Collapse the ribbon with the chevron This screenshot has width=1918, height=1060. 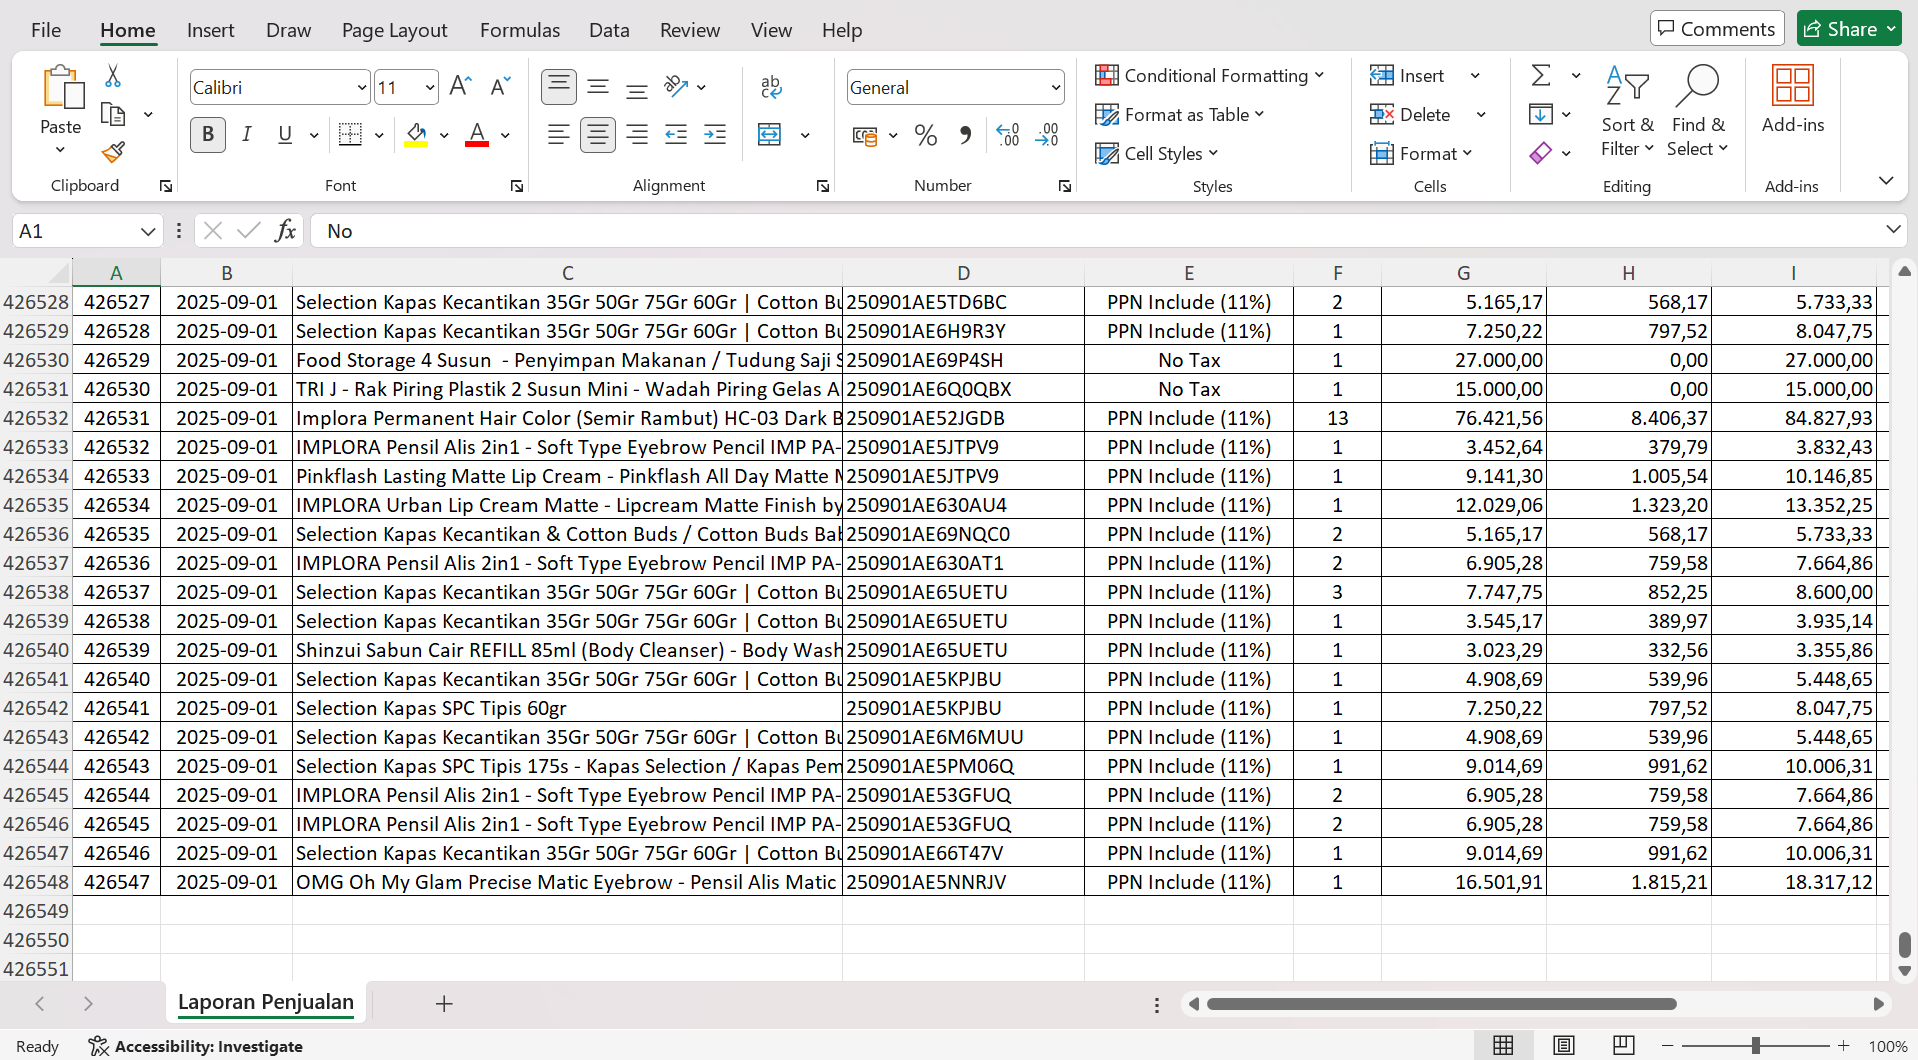click(x=1886, y=181)
